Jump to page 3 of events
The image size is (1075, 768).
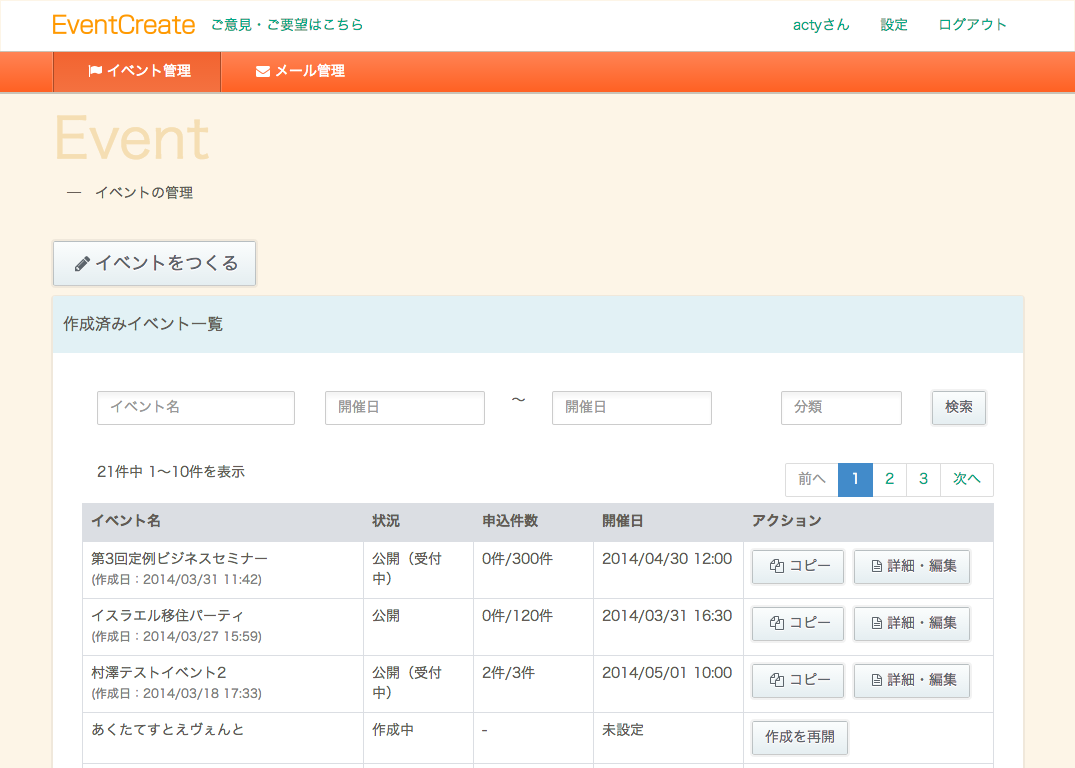pyautogui.click(x=923, y=480)
